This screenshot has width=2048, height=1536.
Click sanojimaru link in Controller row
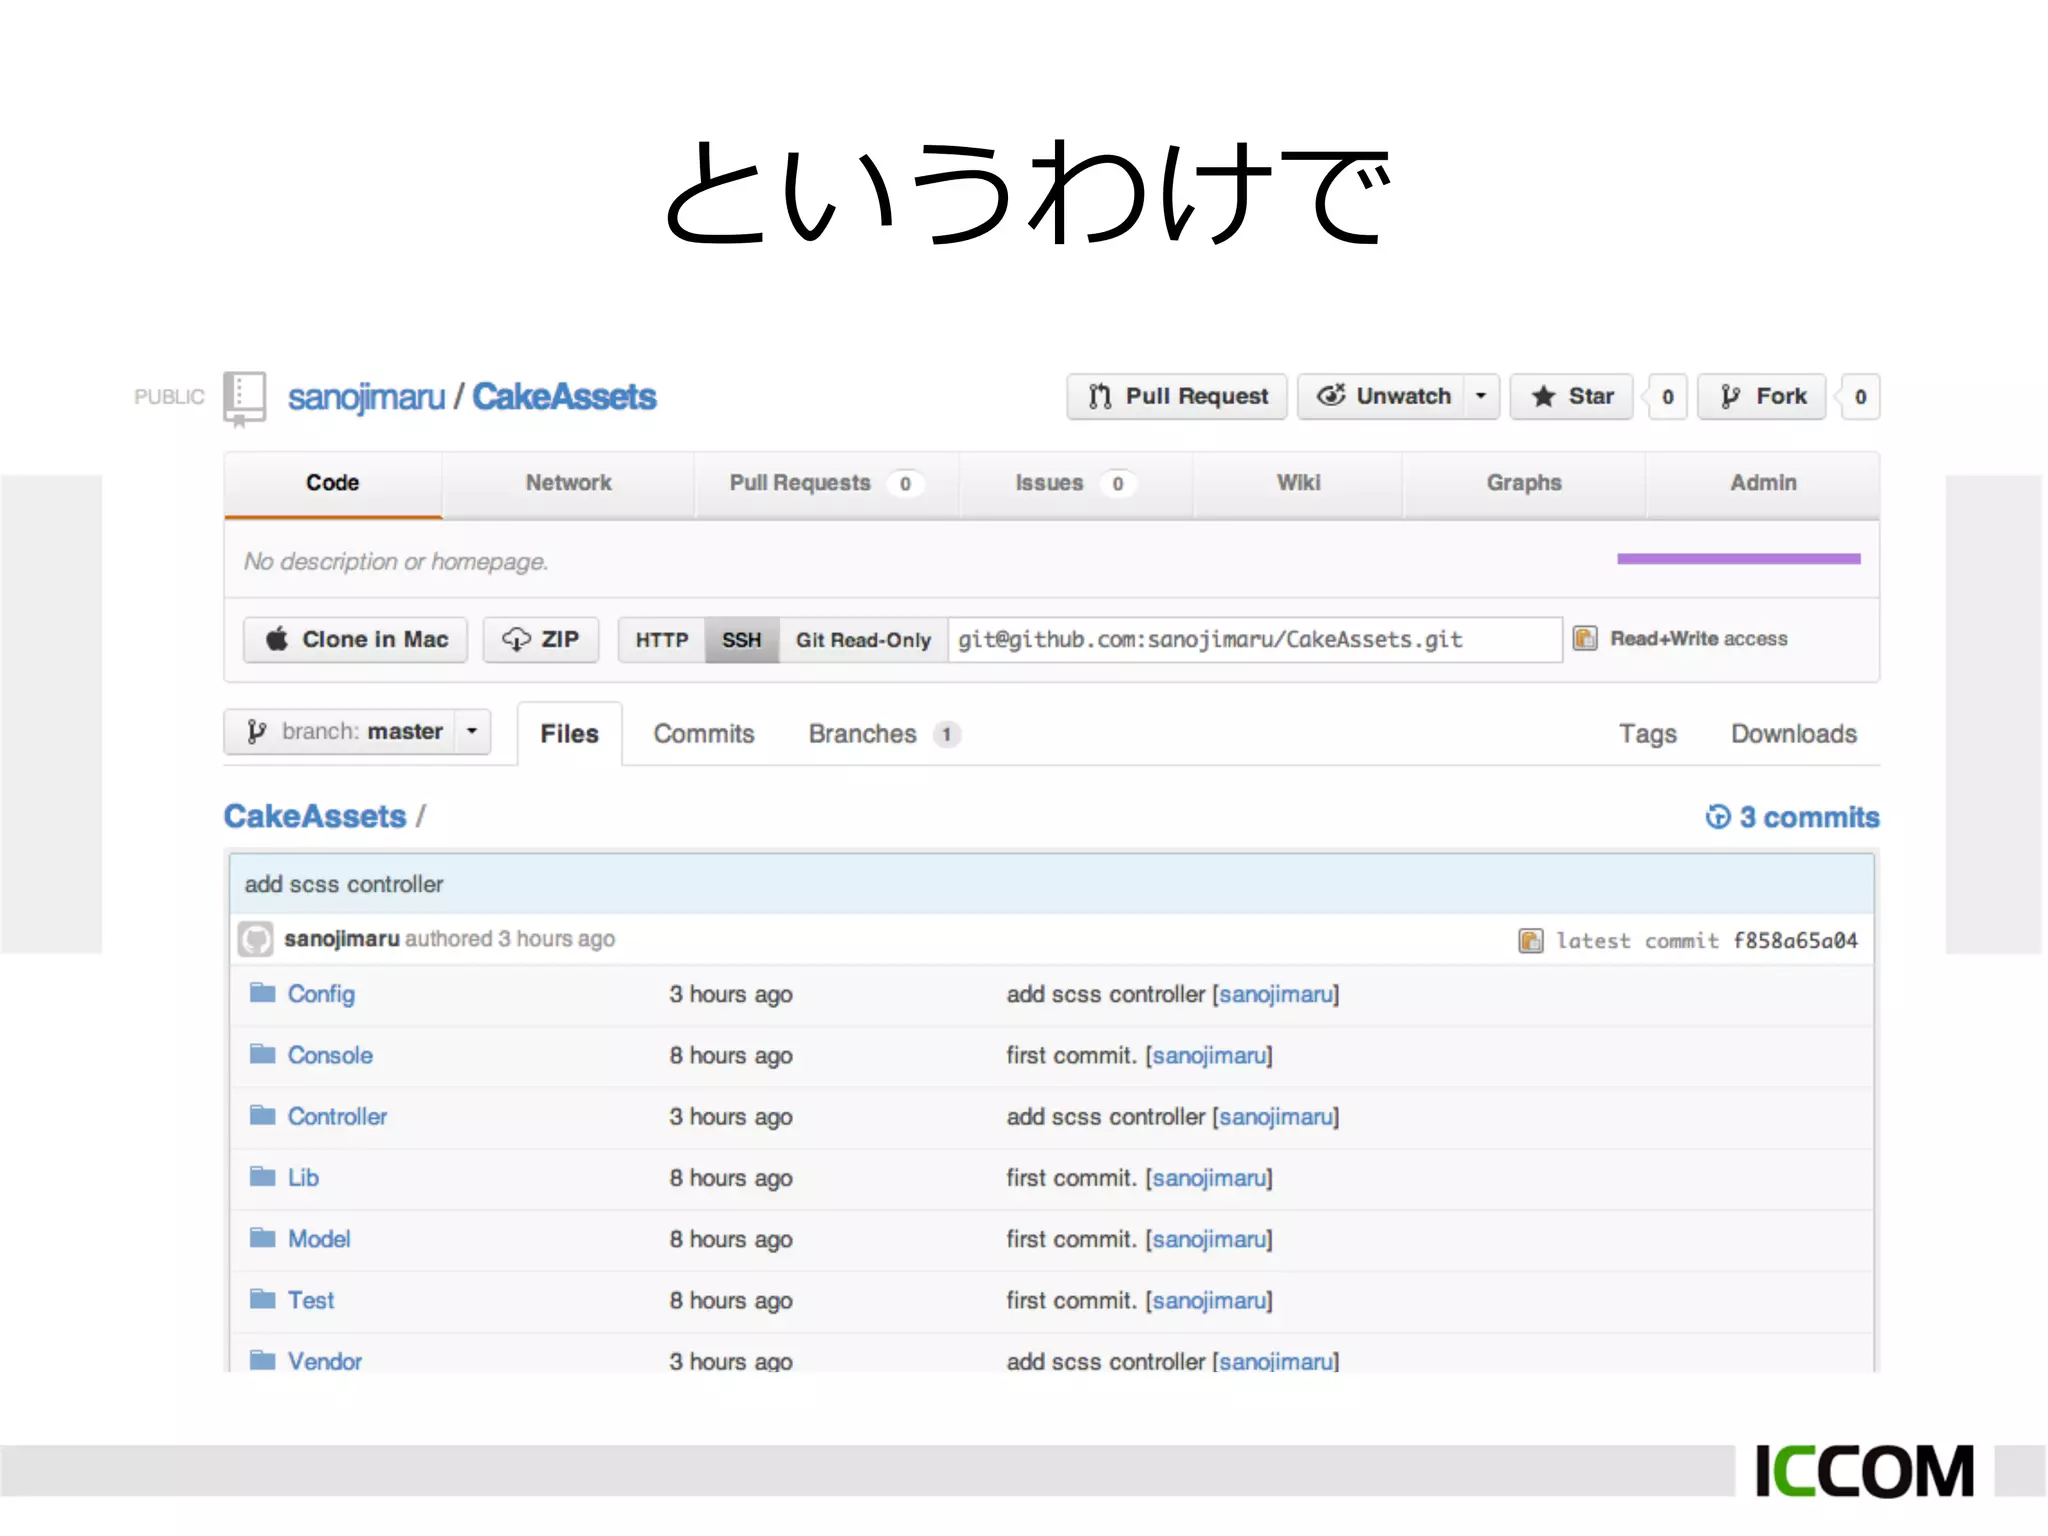[1276, 1117]
